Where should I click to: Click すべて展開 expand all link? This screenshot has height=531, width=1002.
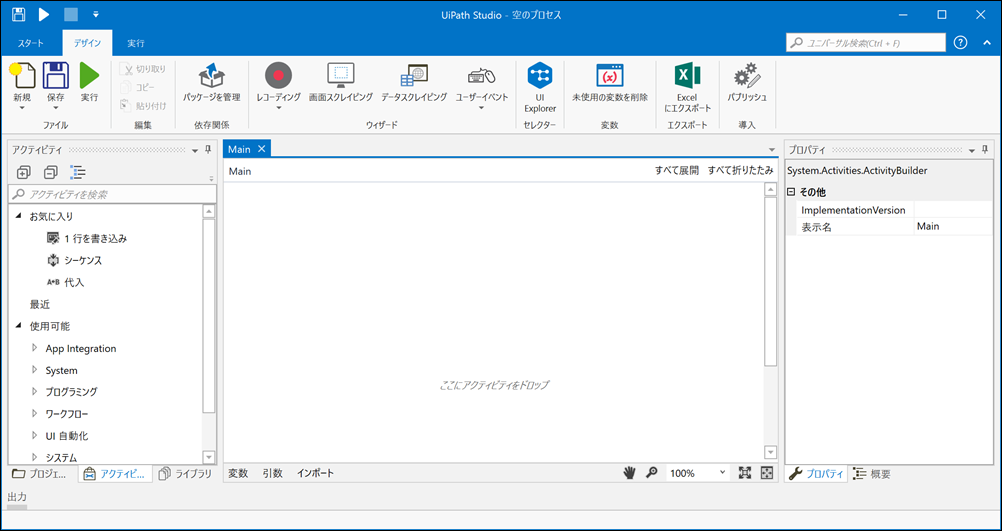point(676,171)
